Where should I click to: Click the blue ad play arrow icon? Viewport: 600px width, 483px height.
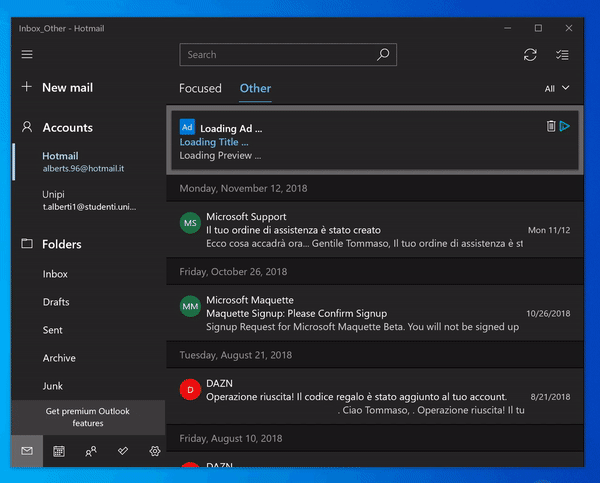pos(564,126)
